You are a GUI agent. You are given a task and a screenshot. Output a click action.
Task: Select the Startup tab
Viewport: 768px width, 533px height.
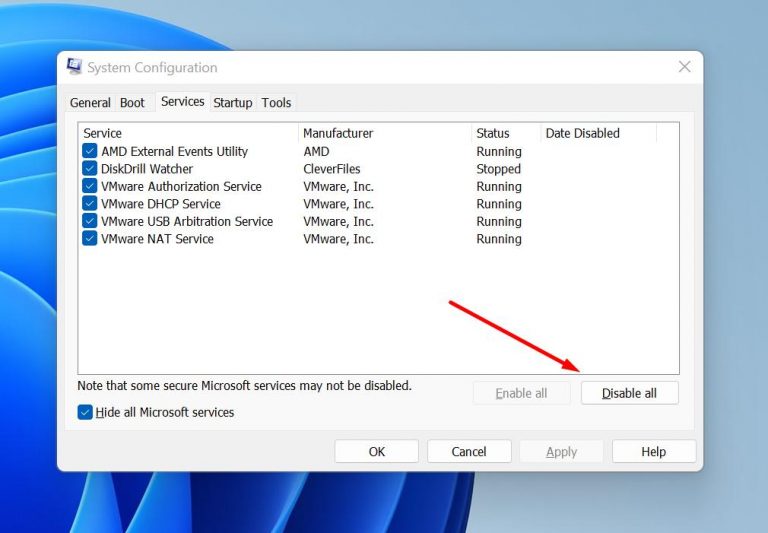tap(232, 102)
